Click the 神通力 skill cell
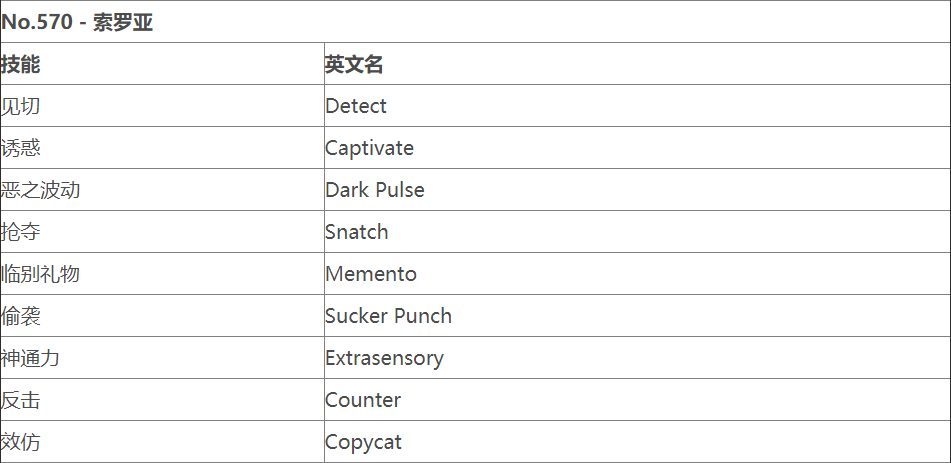Viewport: 951px width, 463px height. click(30, 358)
